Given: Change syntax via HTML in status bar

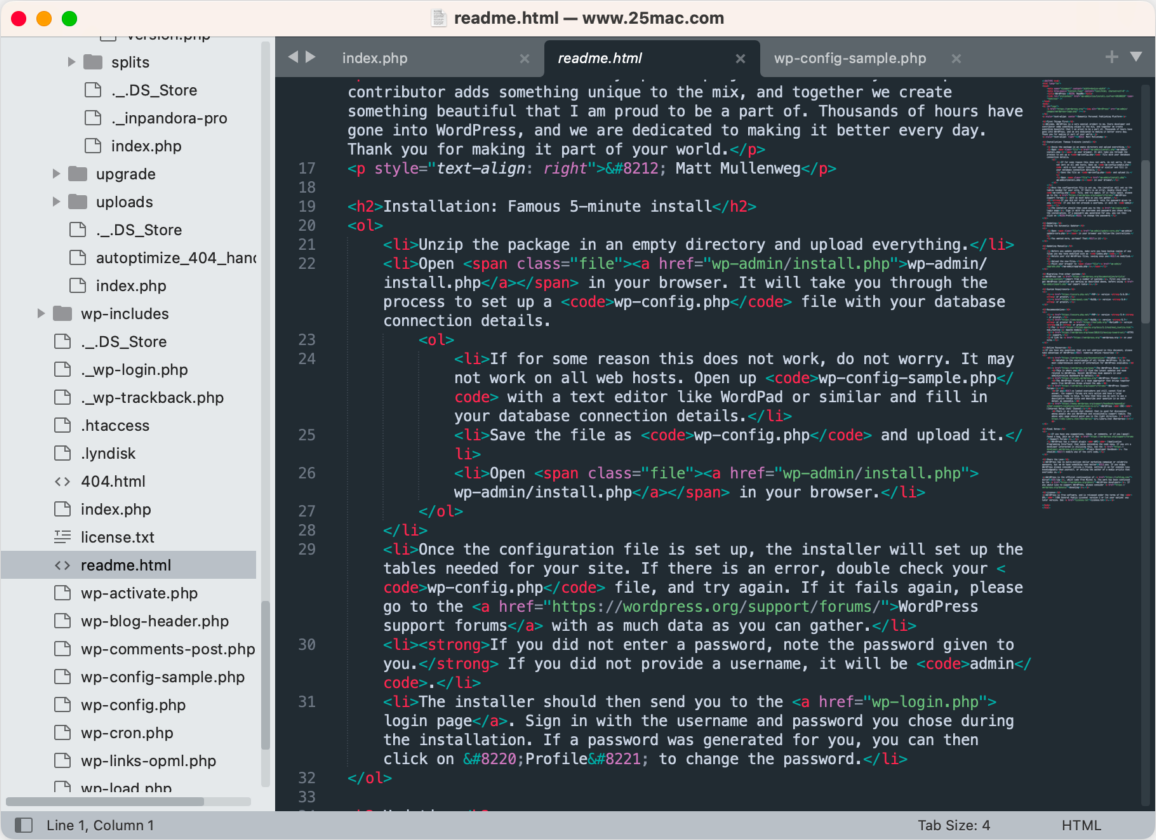Looking at the screenshot, I should [1081, 825].
